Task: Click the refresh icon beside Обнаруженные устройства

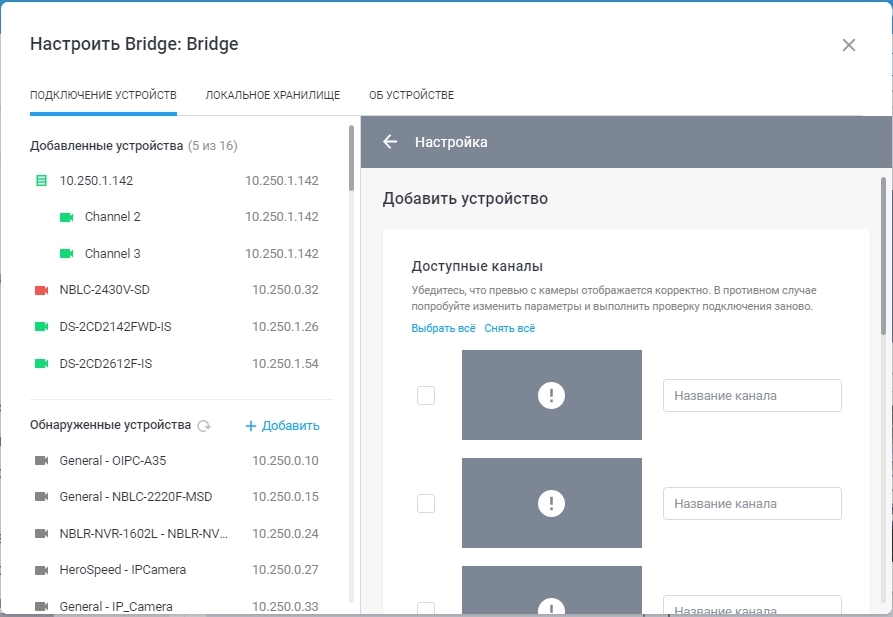Action: click(204, 426)
